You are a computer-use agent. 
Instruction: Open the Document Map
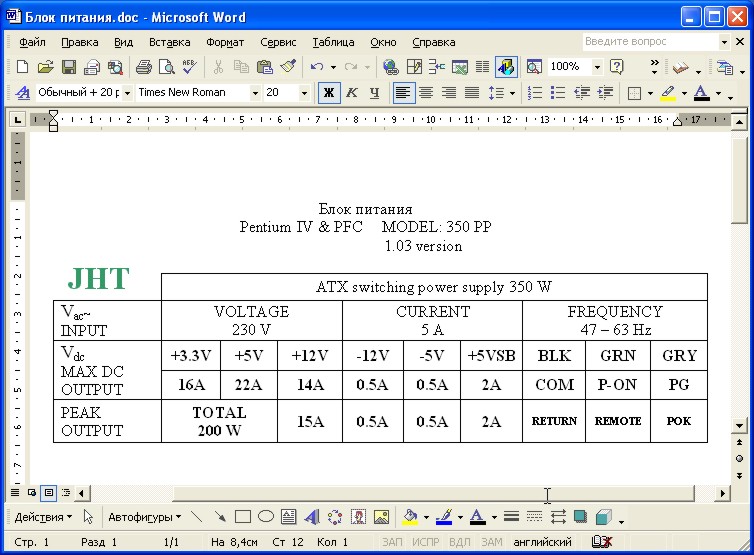click(x=534, y=66)
